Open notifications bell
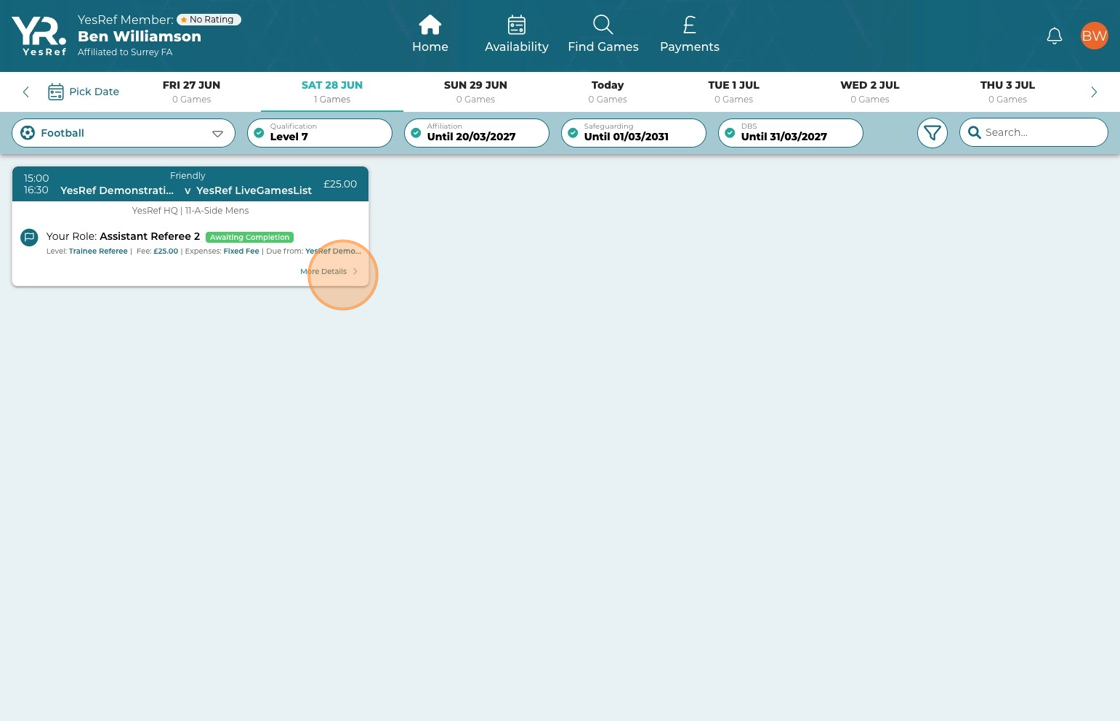Viewport: 1120px width, 721px height. (x=1054, y=36)
